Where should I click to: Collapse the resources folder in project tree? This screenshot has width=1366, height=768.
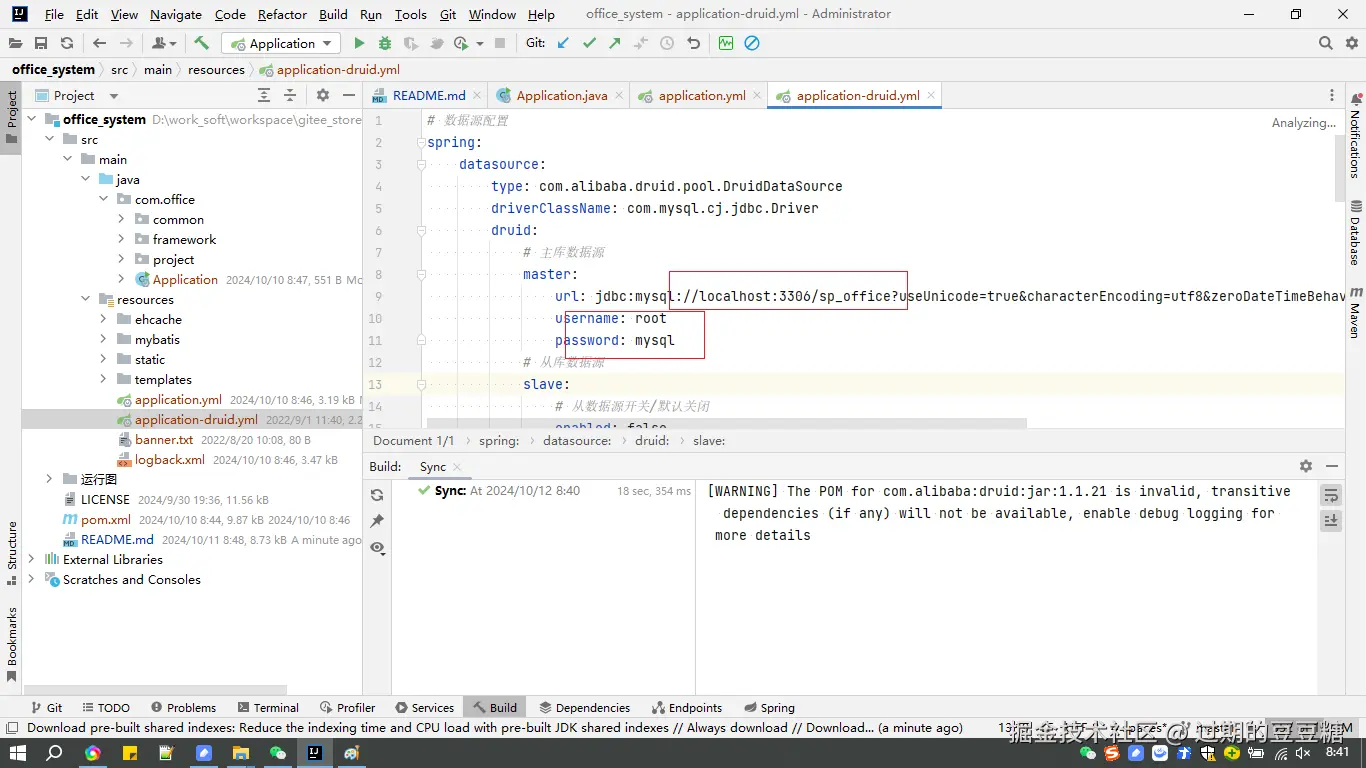click(86, 299)
